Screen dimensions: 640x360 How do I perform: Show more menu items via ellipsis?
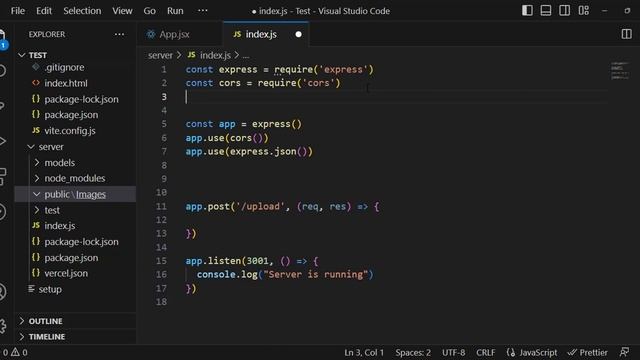(x=202, y=11)
